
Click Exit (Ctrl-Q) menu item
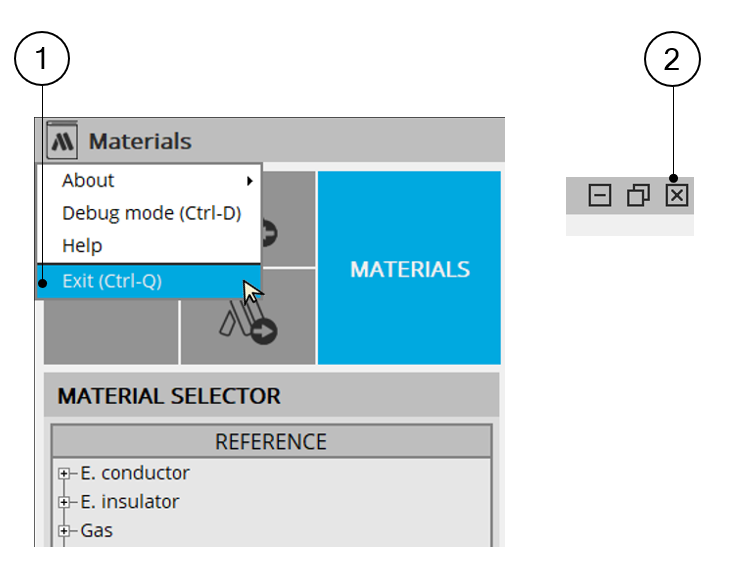[x=112, y=281]
